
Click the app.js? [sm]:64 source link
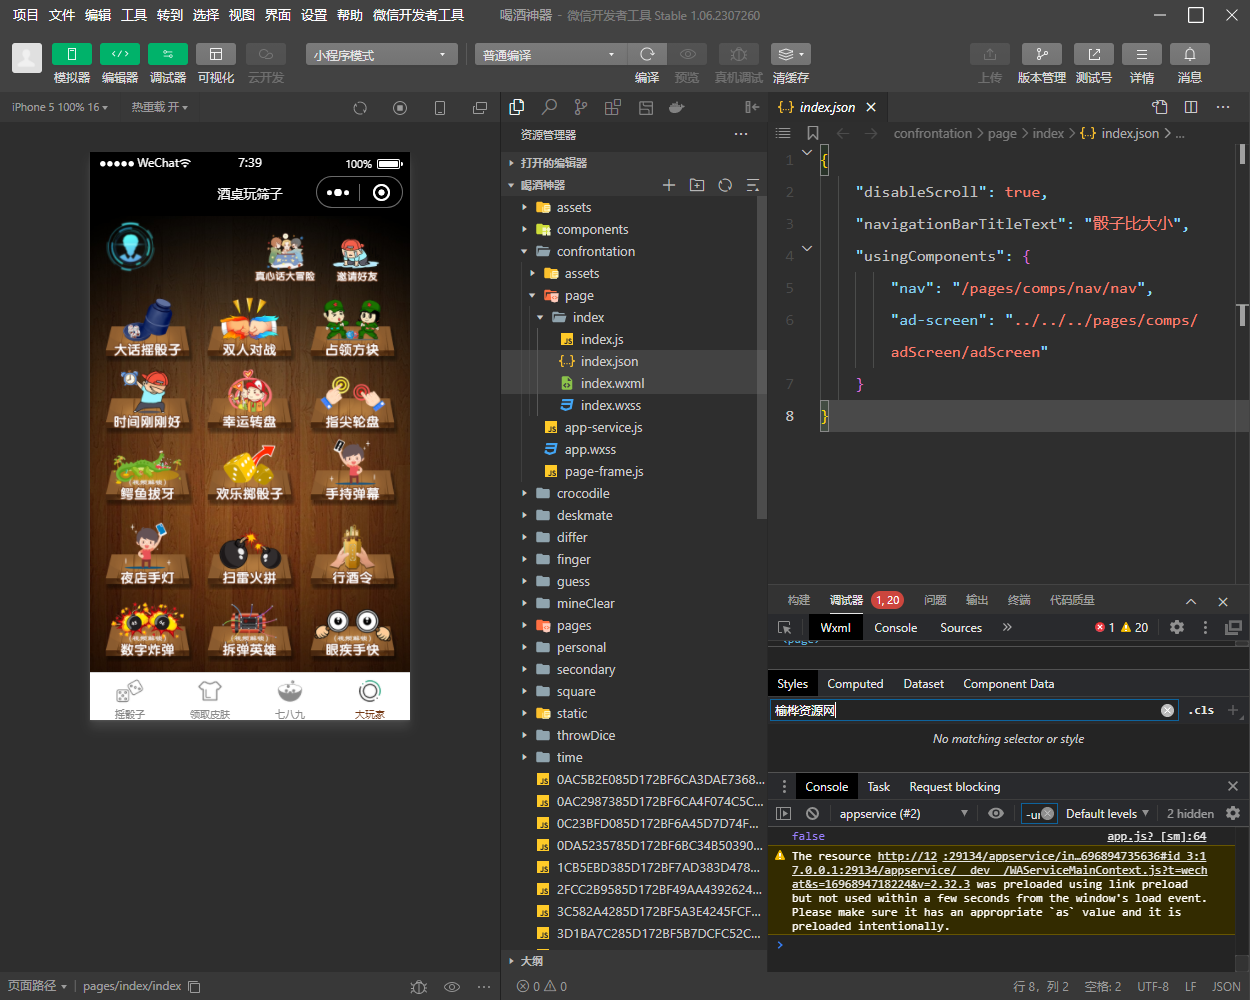tap(1157, 836)
